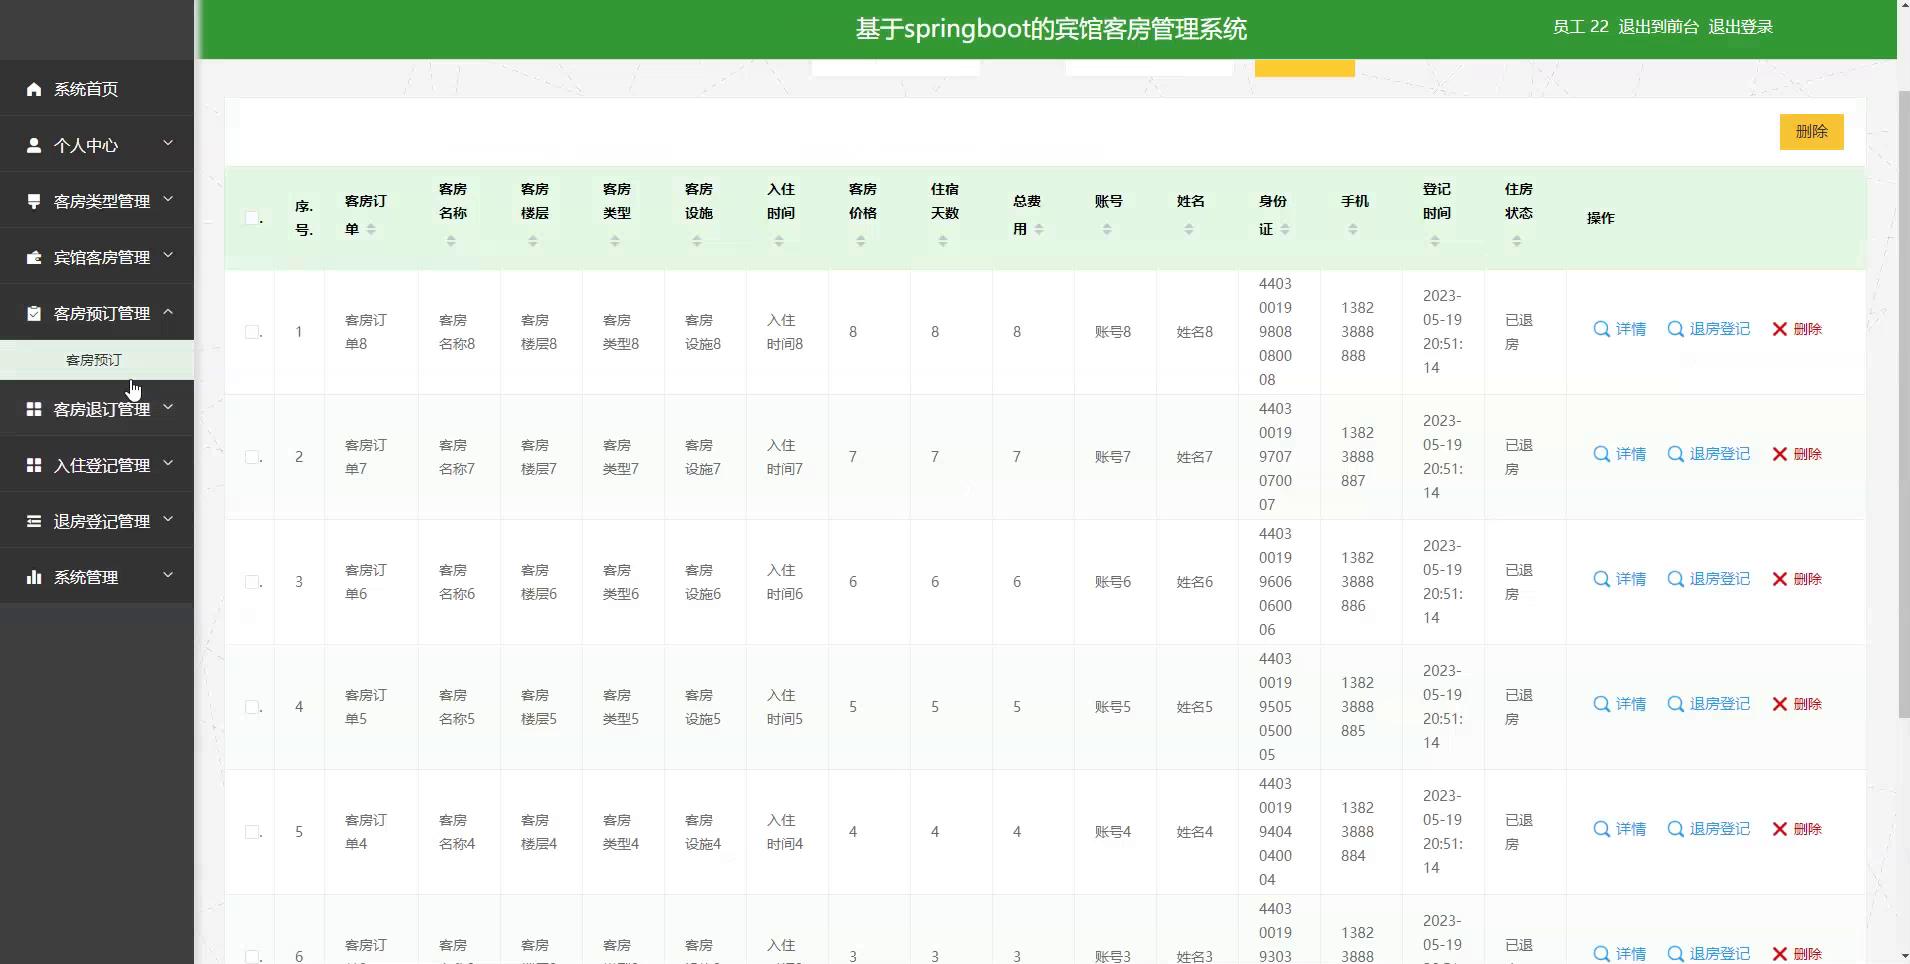Click the icon beside 宾馆客房管理
Image resolution: width=1910 pixels, height=964 pixels.
[x=34, y=257]
